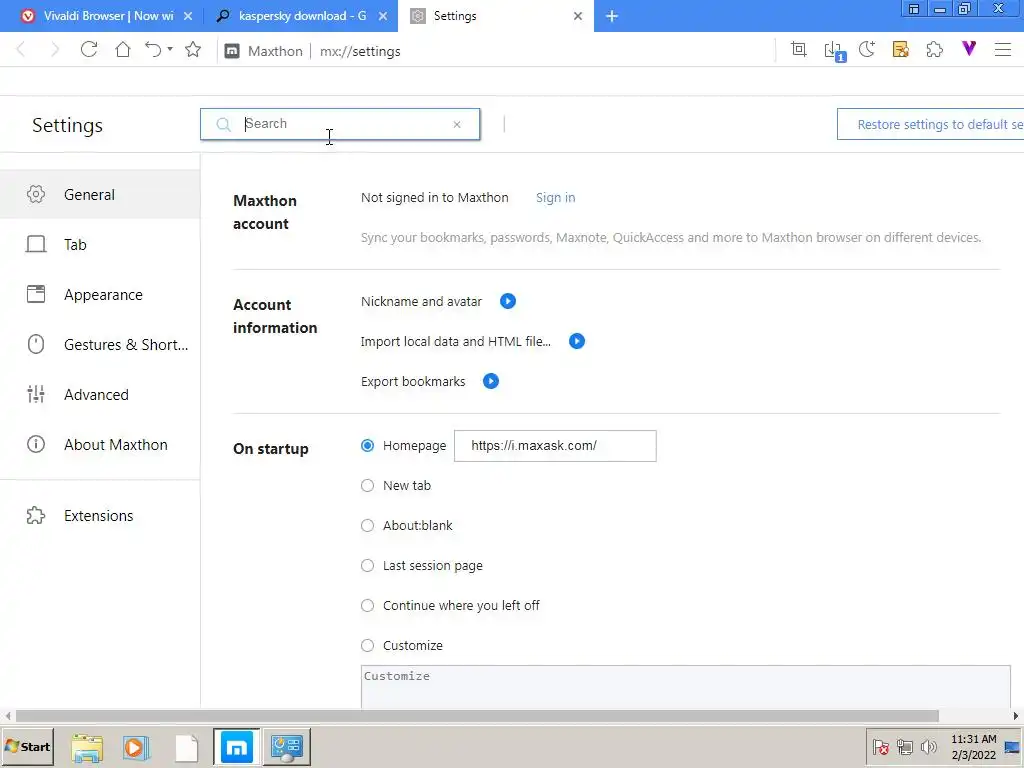Close the kaspersky download tab

tap(383, 16)
